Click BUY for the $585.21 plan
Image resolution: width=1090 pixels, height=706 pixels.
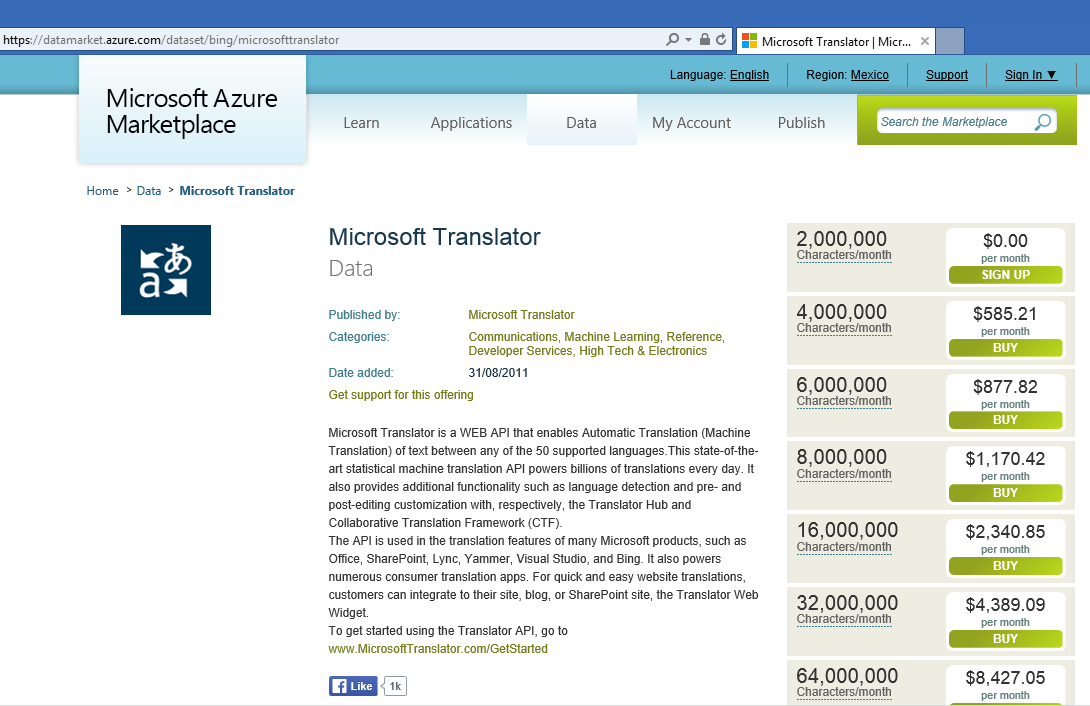[1006, 347]
